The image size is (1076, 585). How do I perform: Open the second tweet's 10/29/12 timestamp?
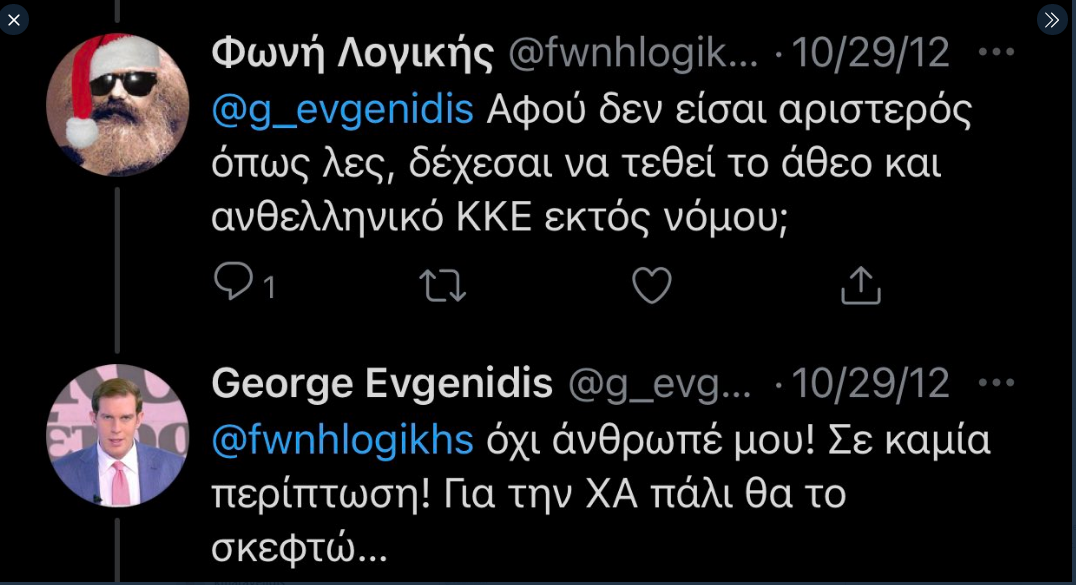coord(870,383)
